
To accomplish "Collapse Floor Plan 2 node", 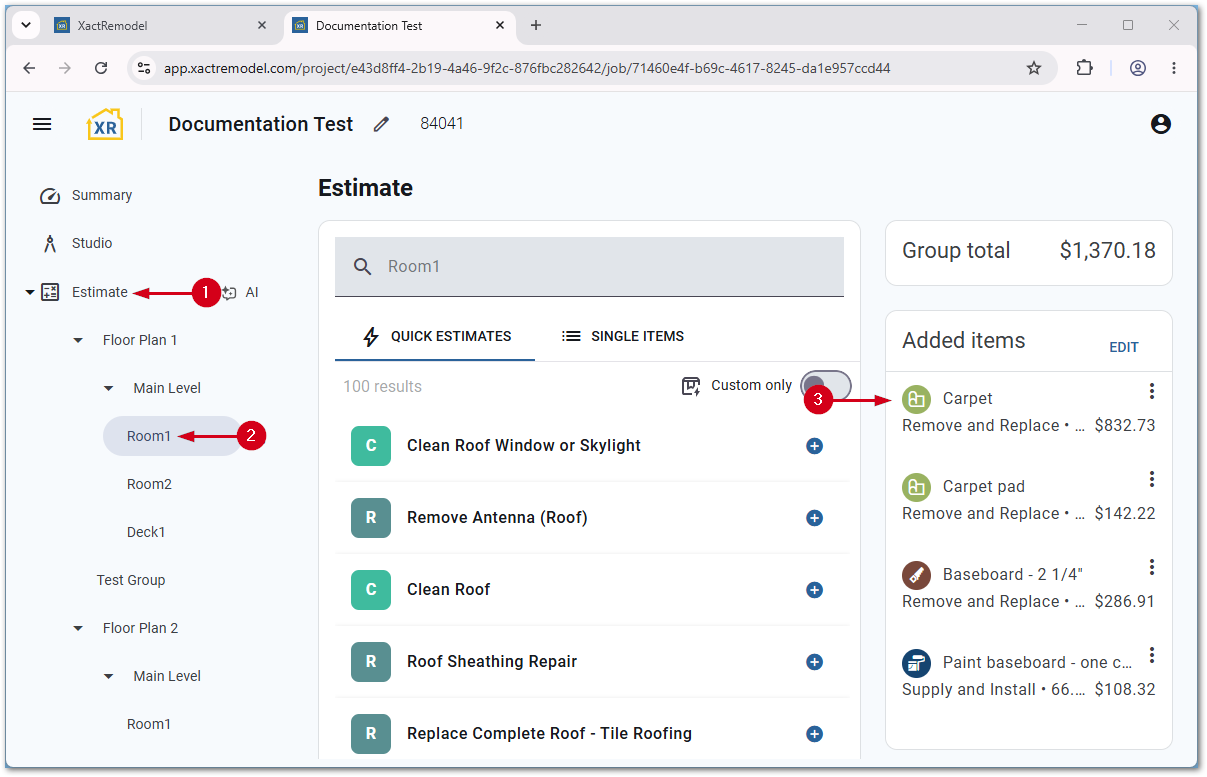I will [79, 628].
